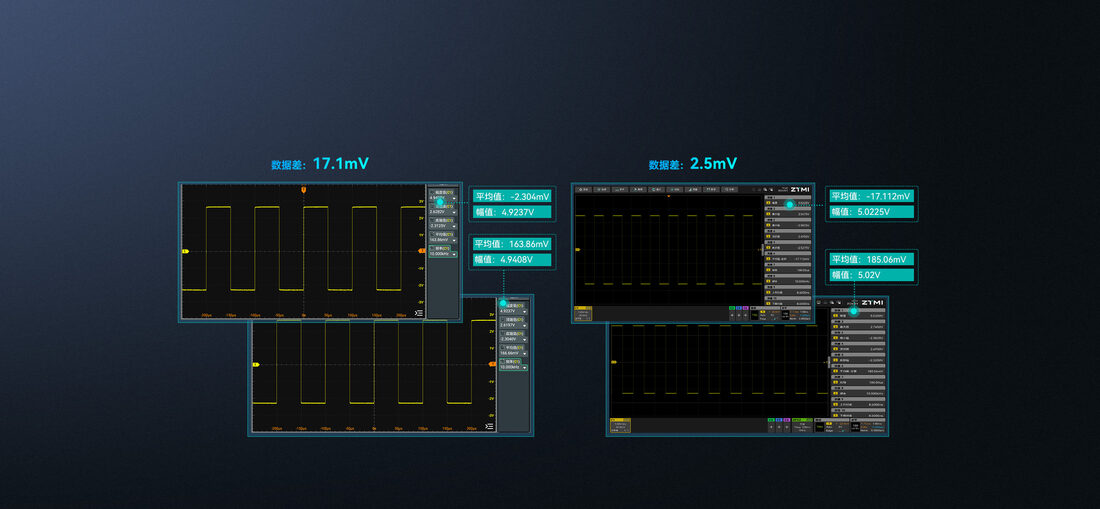Click the ZTMI logo in the top-right oscilloscope

pos(800,189)
